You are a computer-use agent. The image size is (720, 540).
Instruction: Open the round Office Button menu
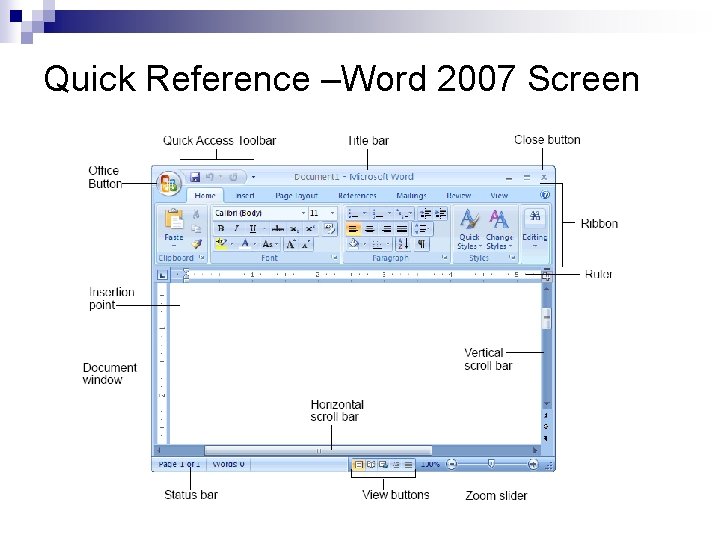click(169, 184)
